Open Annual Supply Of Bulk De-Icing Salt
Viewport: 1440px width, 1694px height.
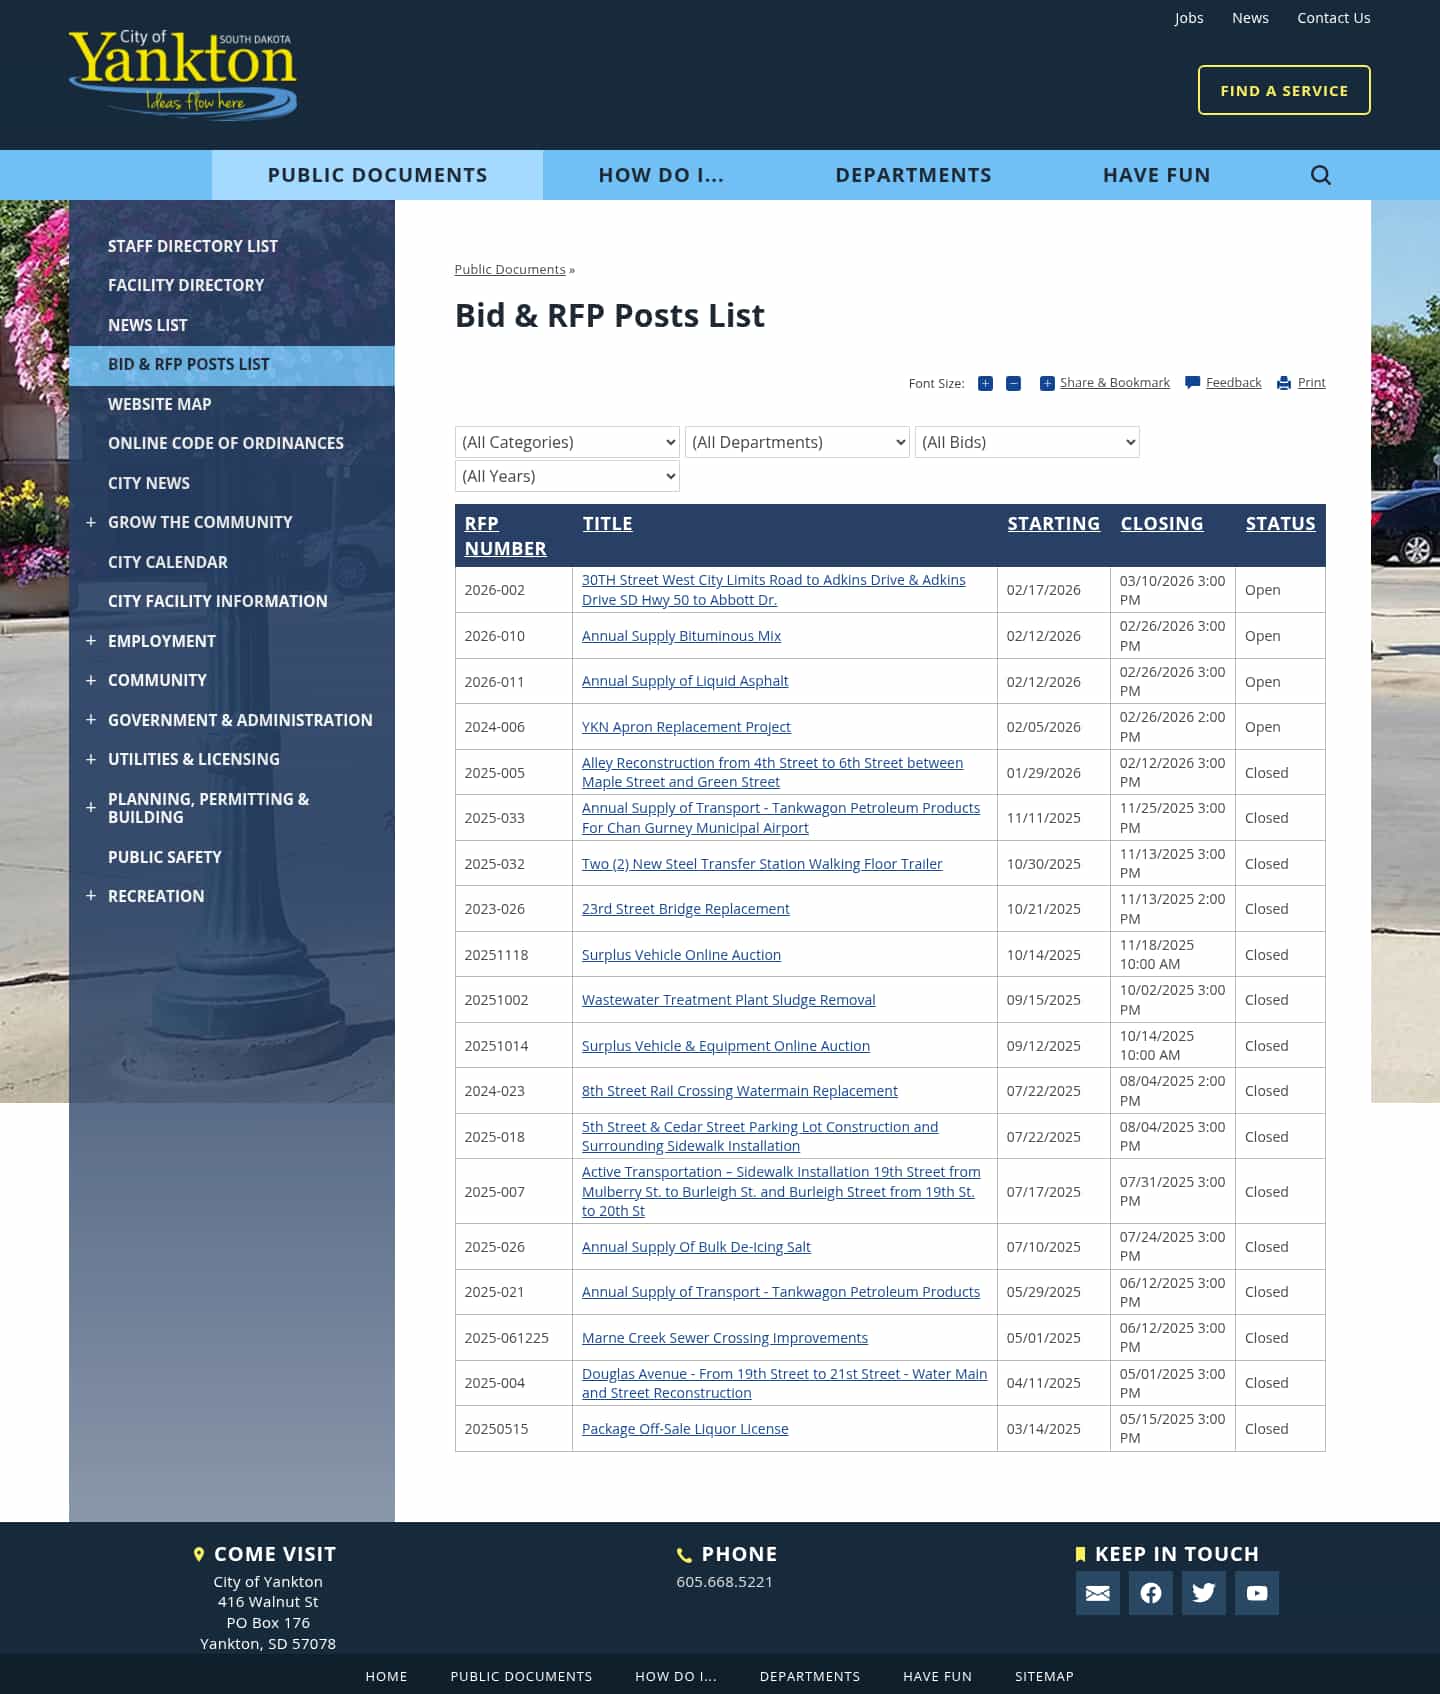(696, 1247)
